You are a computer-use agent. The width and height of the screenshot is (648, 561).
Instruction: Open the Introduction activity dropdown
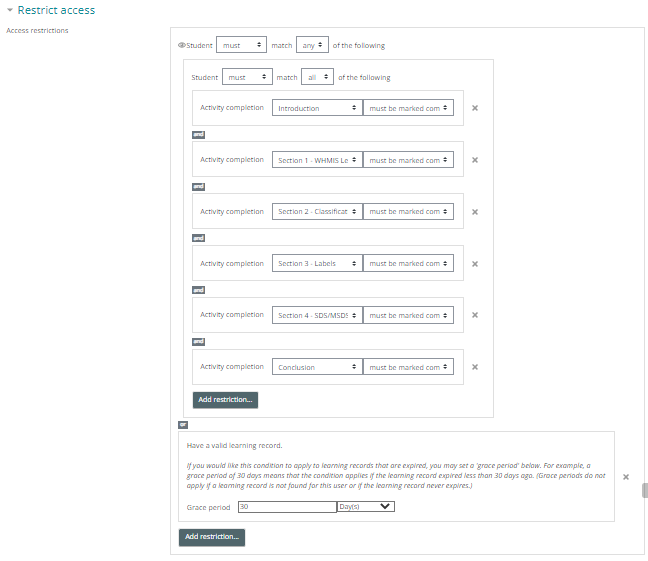tap(317, 108)
